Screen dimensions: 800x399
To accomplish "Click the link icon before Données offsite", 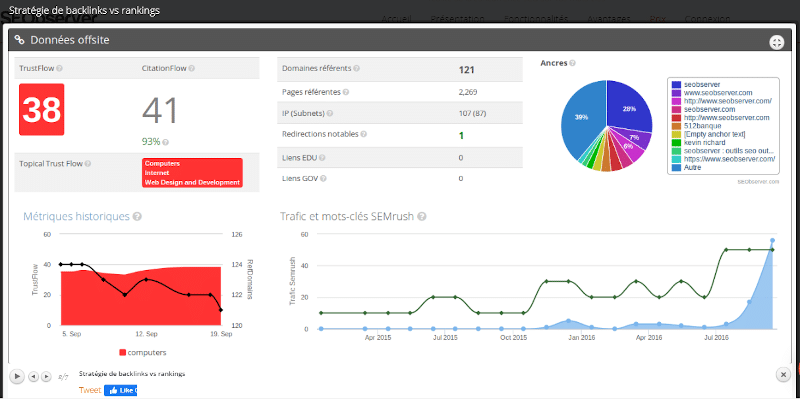I will (19, 40).
